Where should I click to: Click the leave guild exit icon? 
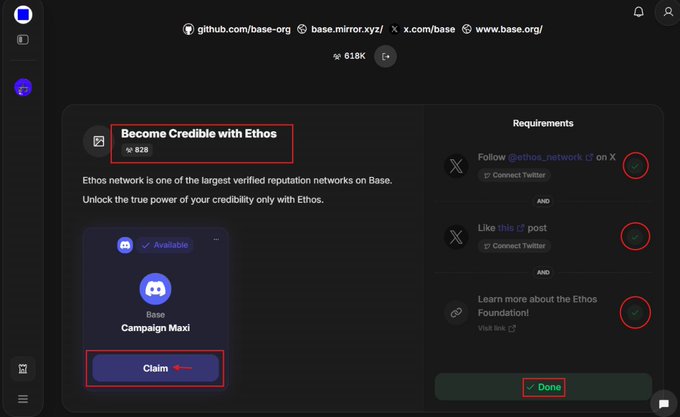[386, 56]
